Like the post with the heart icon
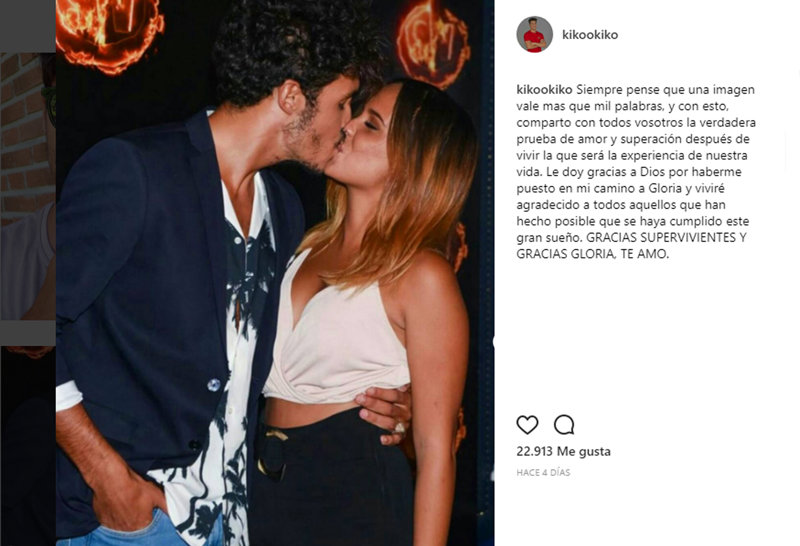Image resolution: width=800 pixels, height=546 pixels. (527, 425)
